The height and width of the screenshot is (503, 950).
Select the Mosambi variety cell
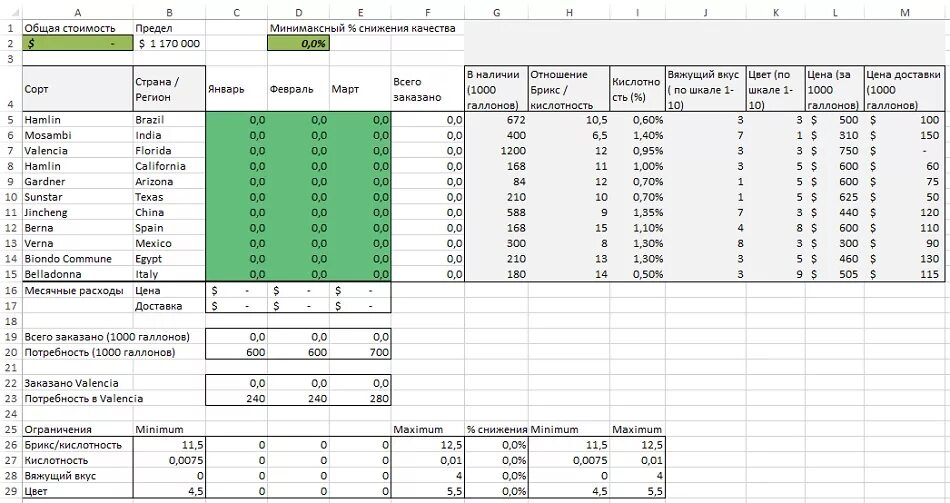(78, 135)
